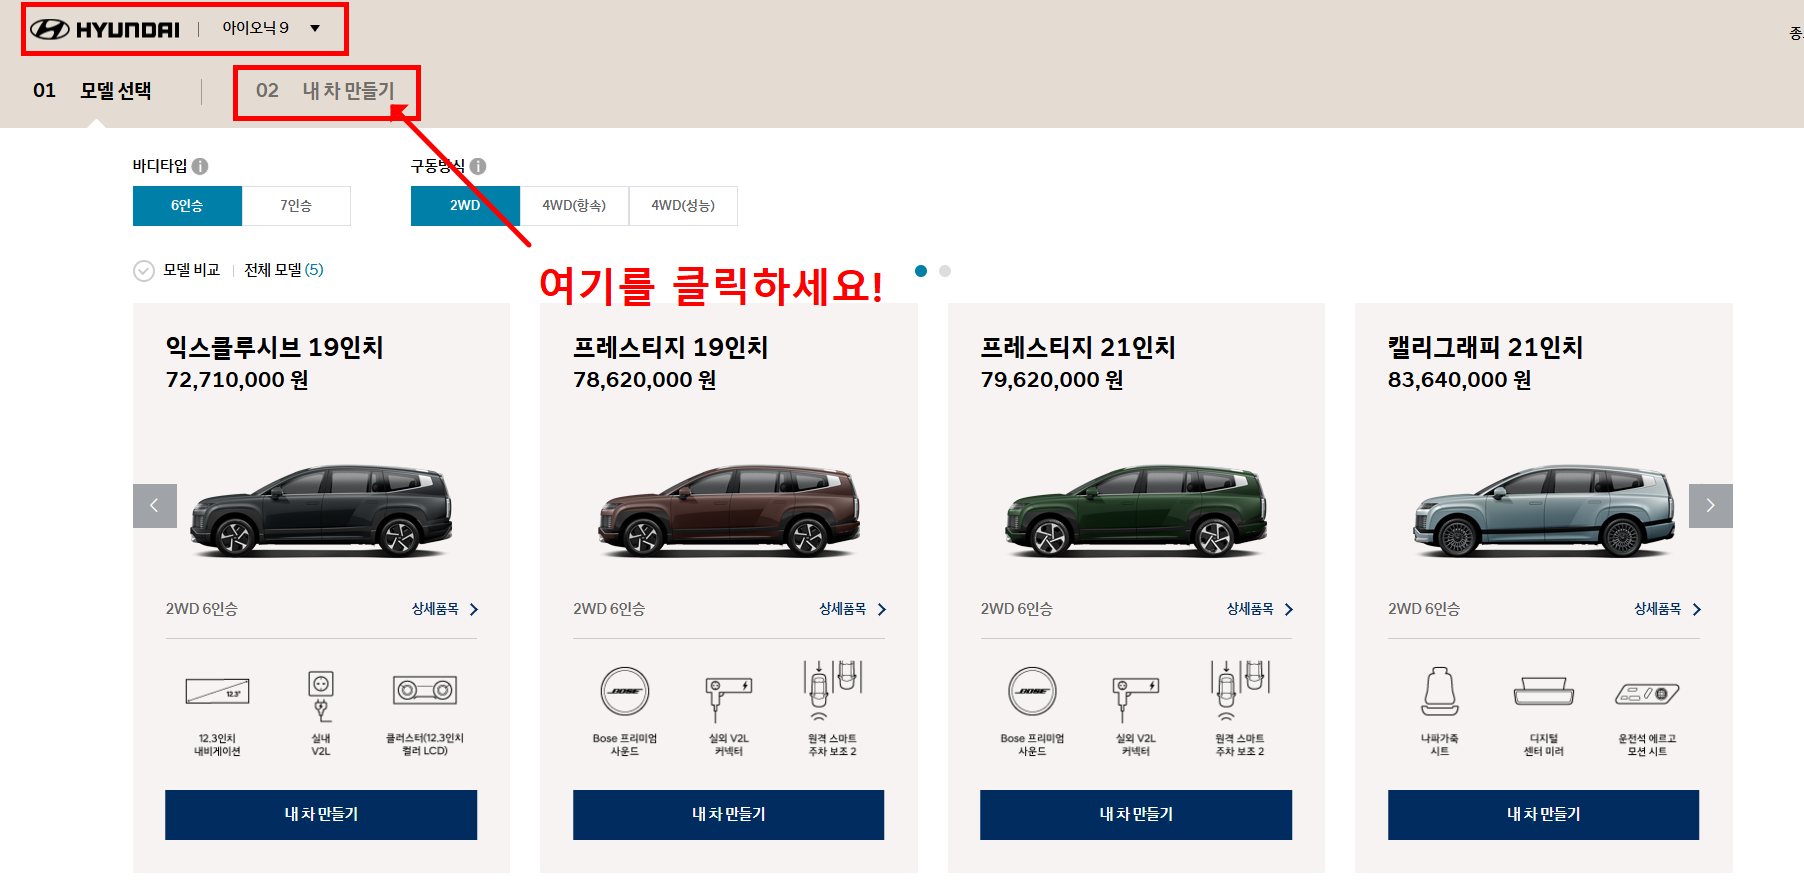Click the right carousel arrow
1804x886 pixels.
tap(1710, 506)
